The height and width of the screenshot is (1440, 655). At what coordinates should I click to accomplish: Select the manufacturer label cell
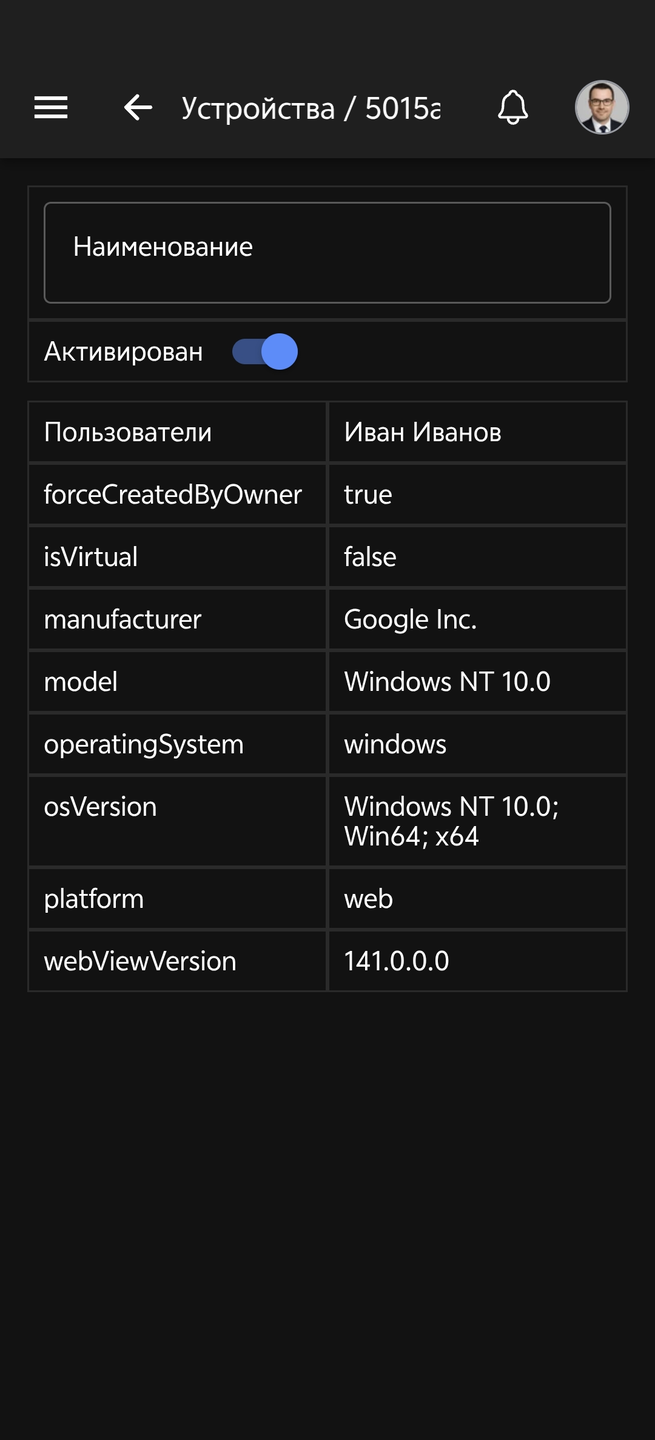coord(123,619)
